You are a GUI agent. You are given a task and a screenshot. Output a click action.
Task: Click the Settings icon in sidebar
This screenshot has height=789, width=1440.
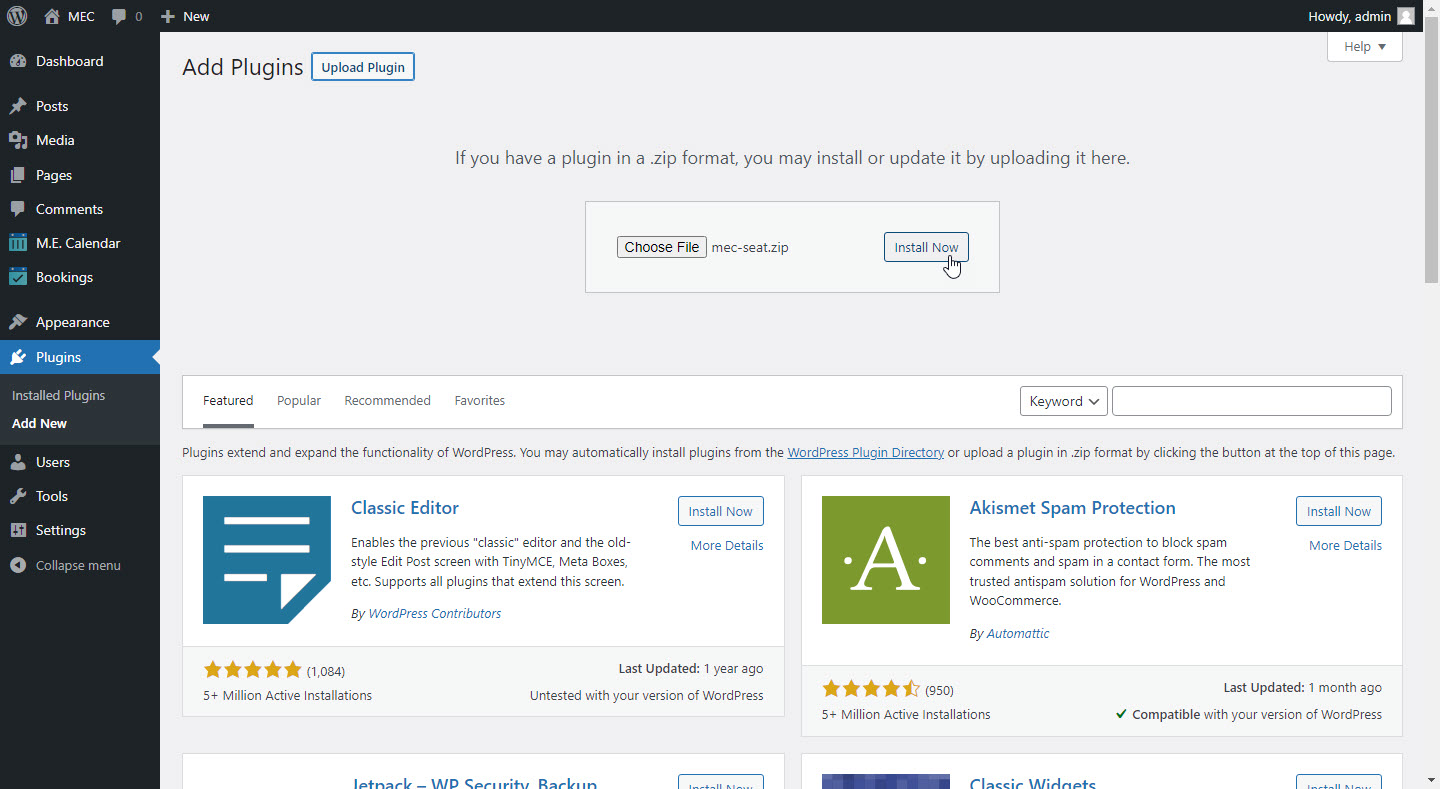click(18, 530)
